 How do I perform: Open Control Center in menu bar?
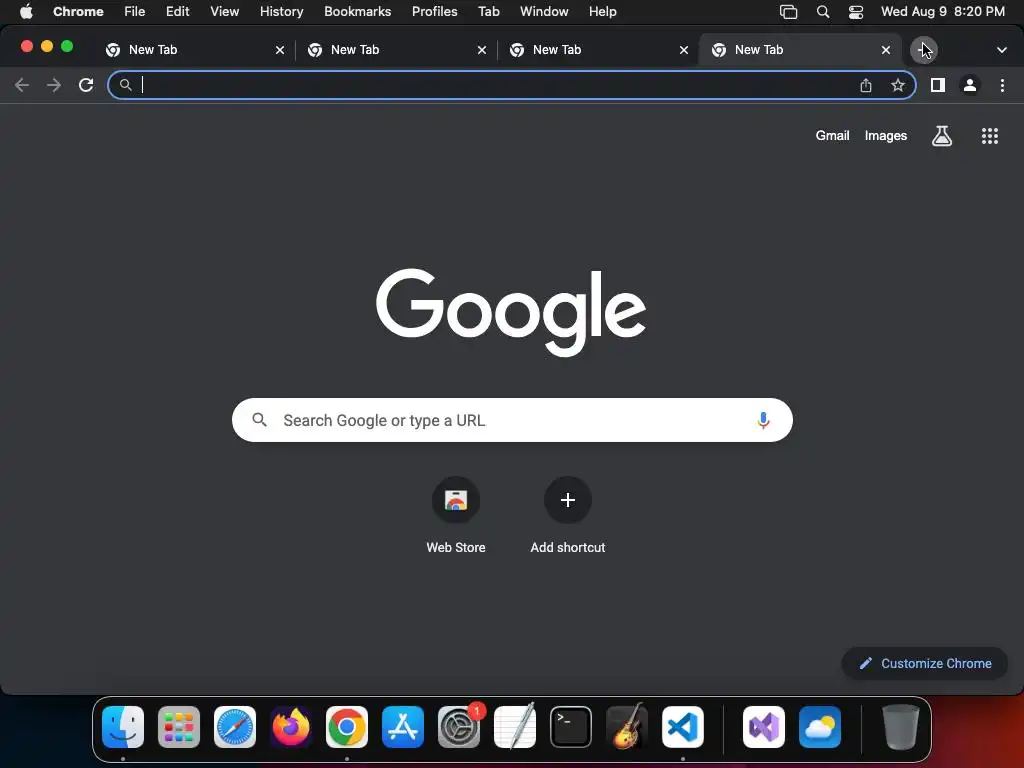tap(856, 12)
